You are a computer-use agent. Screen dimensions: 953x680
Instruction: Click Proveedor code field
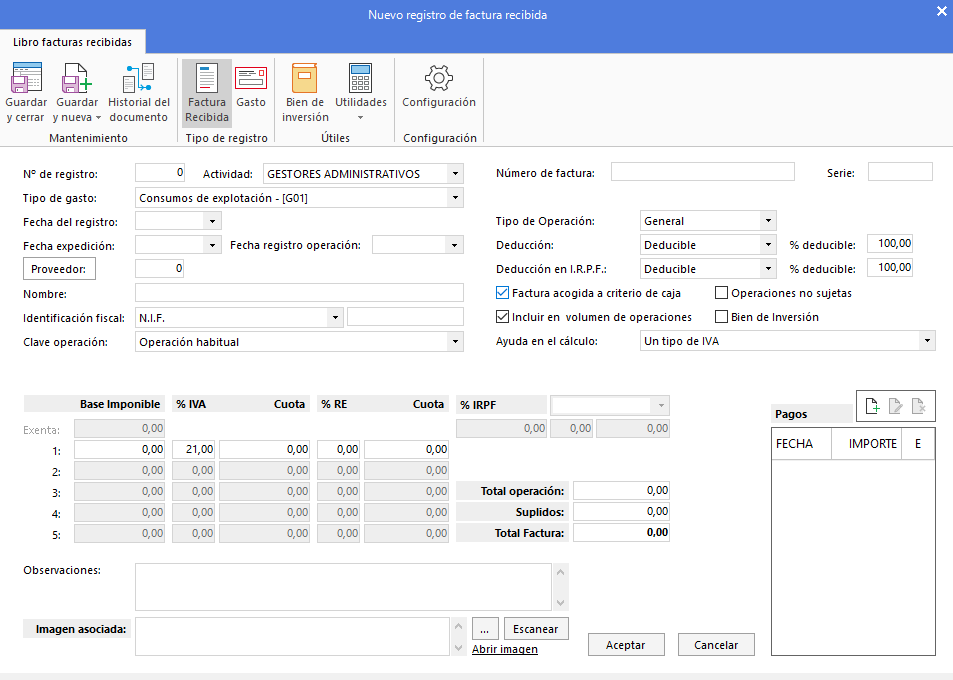160,269
